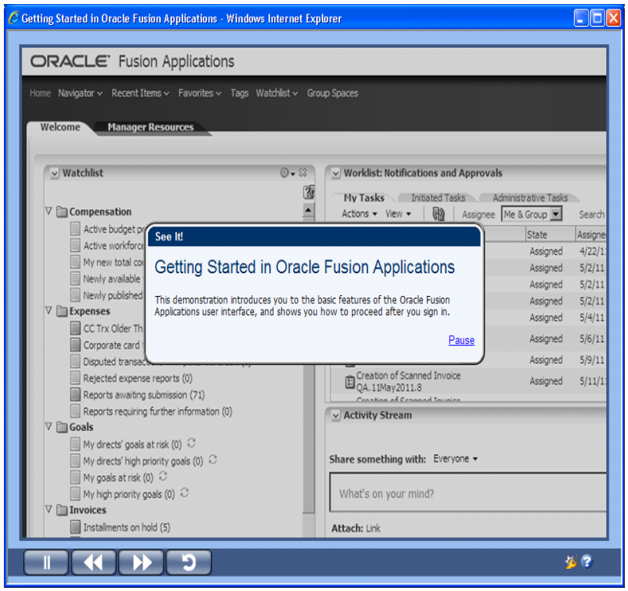628x591 pixels.
Task: Click the Worklist refresh icon
Action: click(438, 214)
